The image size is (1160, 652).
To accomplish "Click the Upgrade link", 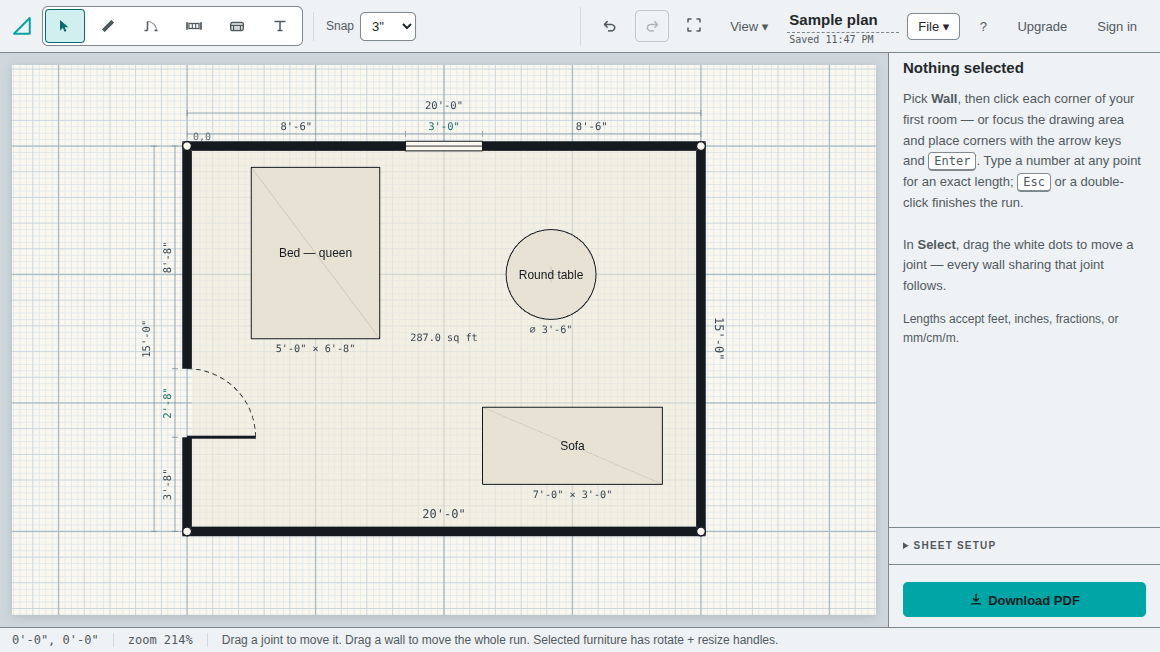I will click(x=1042, y=27).
